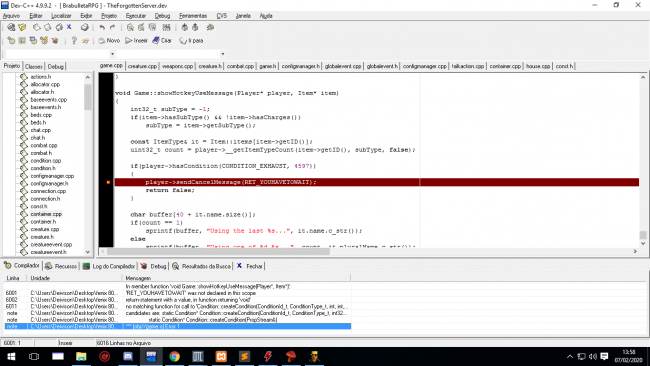The image size is (650, 366).
Task: Click the Find Next toolbar icon
Action: (x=153, y=27)
